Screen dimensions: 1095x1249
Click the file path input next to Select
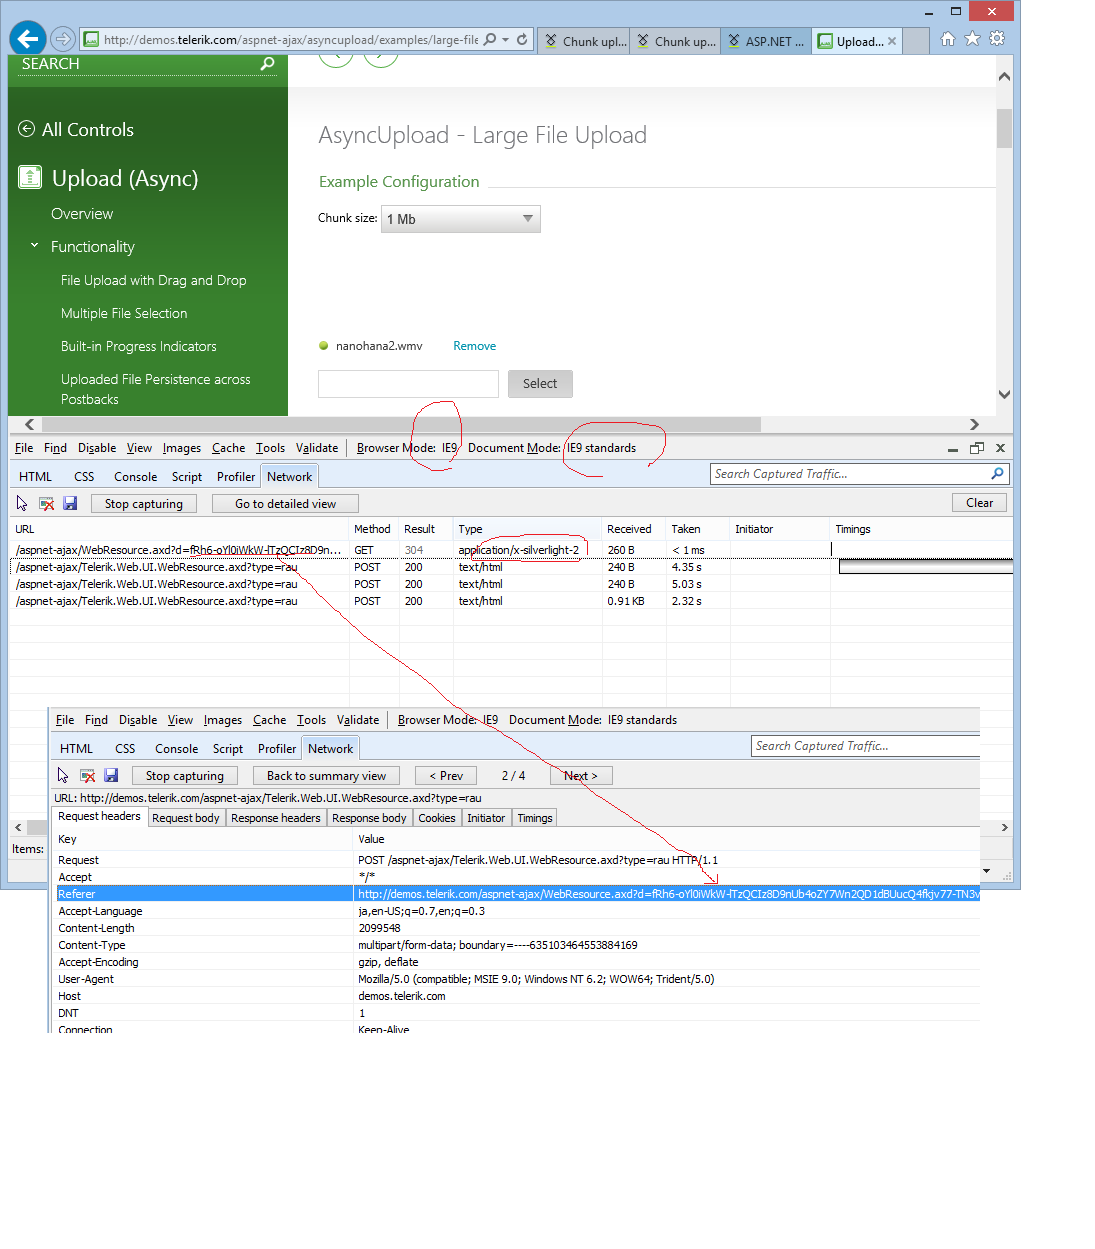pyautogui.click(x=408, y=384)
